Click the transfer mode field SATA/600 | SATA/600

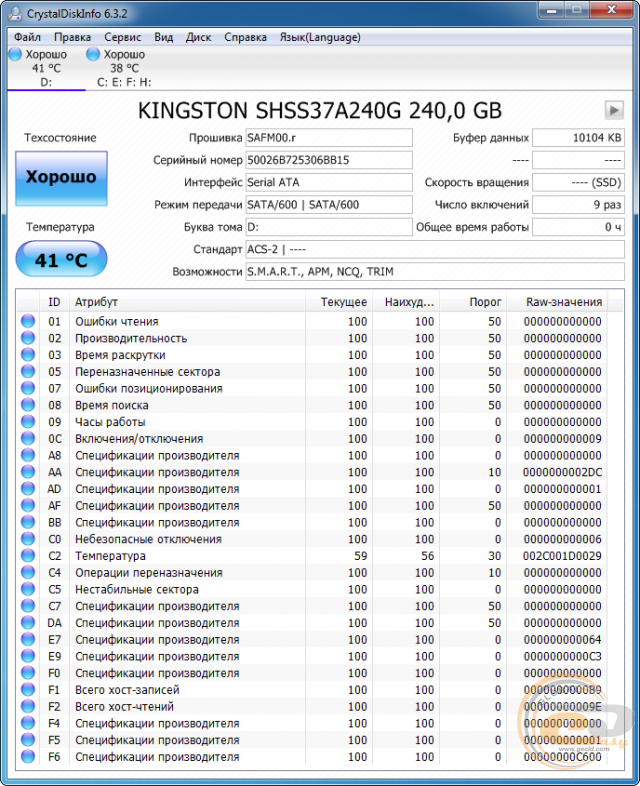pos(329,205)
